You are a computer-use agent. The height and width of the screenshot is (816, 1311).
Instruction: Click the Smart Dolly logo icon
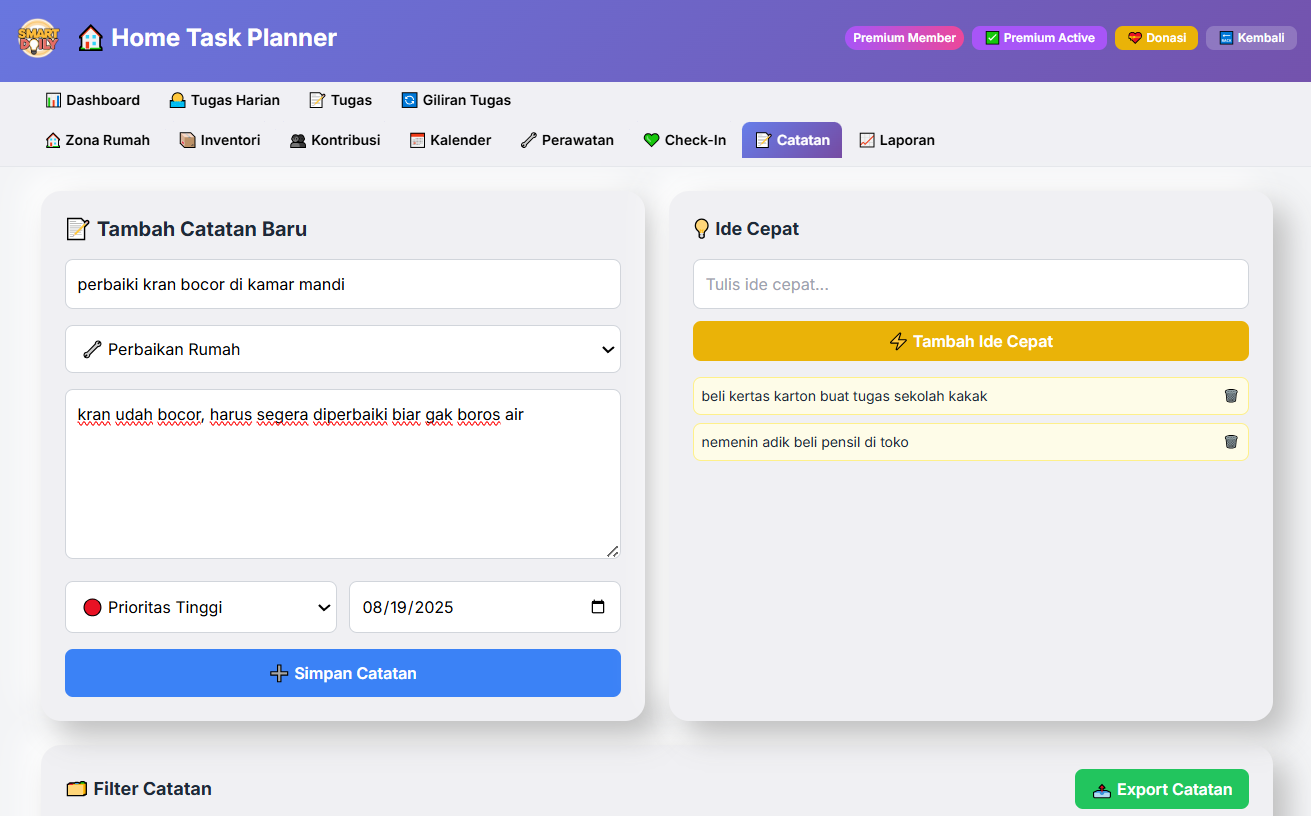(x=38, y=38)
